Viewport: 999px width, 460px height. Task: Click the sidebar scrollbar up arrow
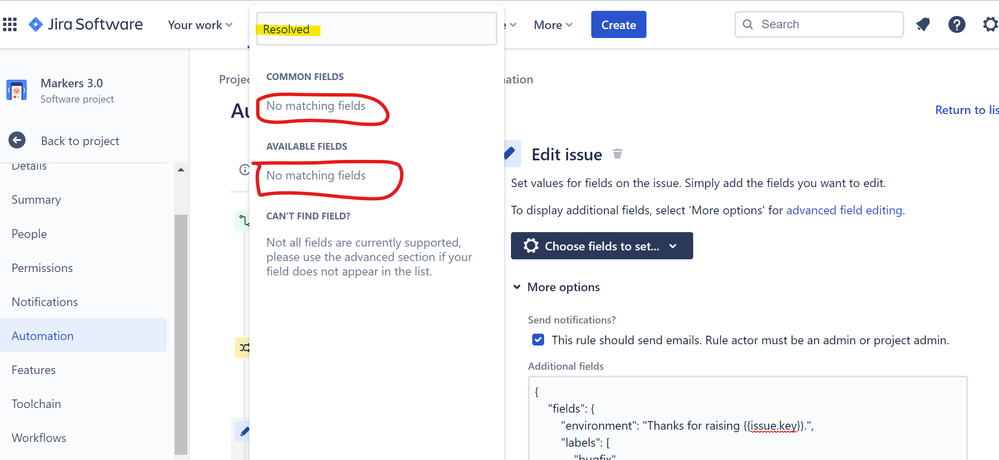click(180, 169)
